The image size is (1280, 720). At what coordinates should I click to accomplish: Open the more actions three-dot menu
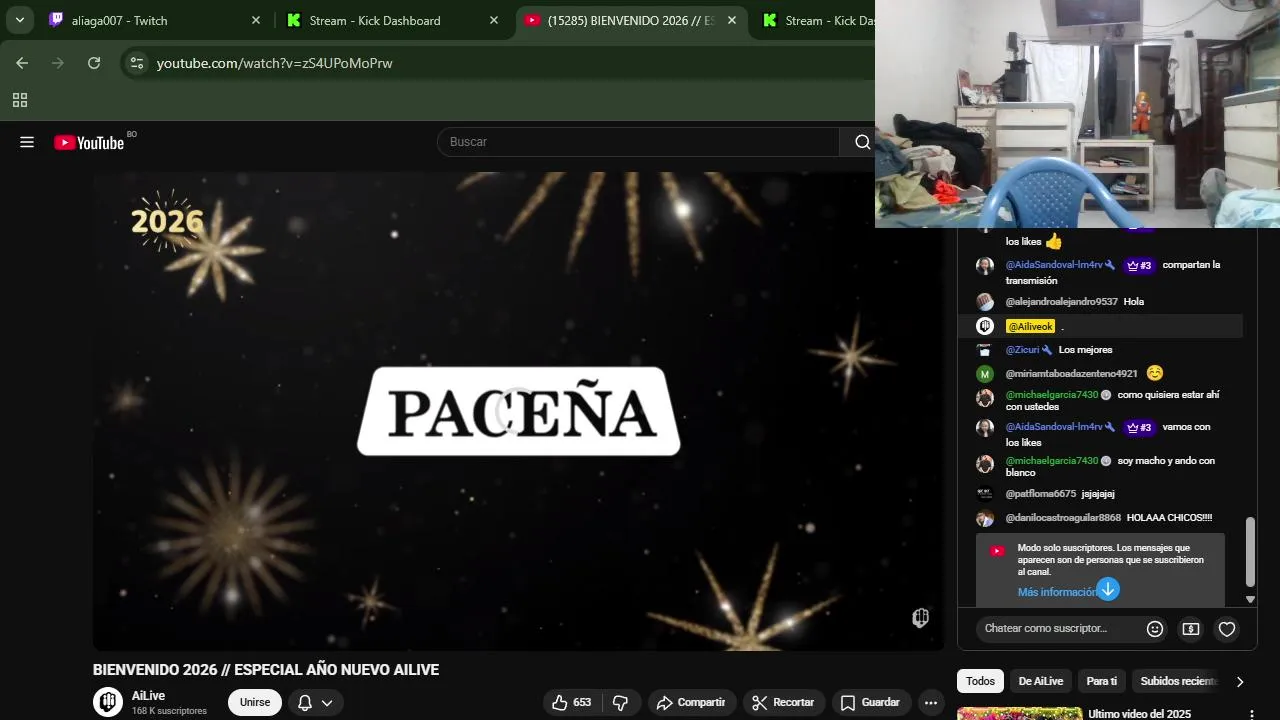[x=931, y=702]
